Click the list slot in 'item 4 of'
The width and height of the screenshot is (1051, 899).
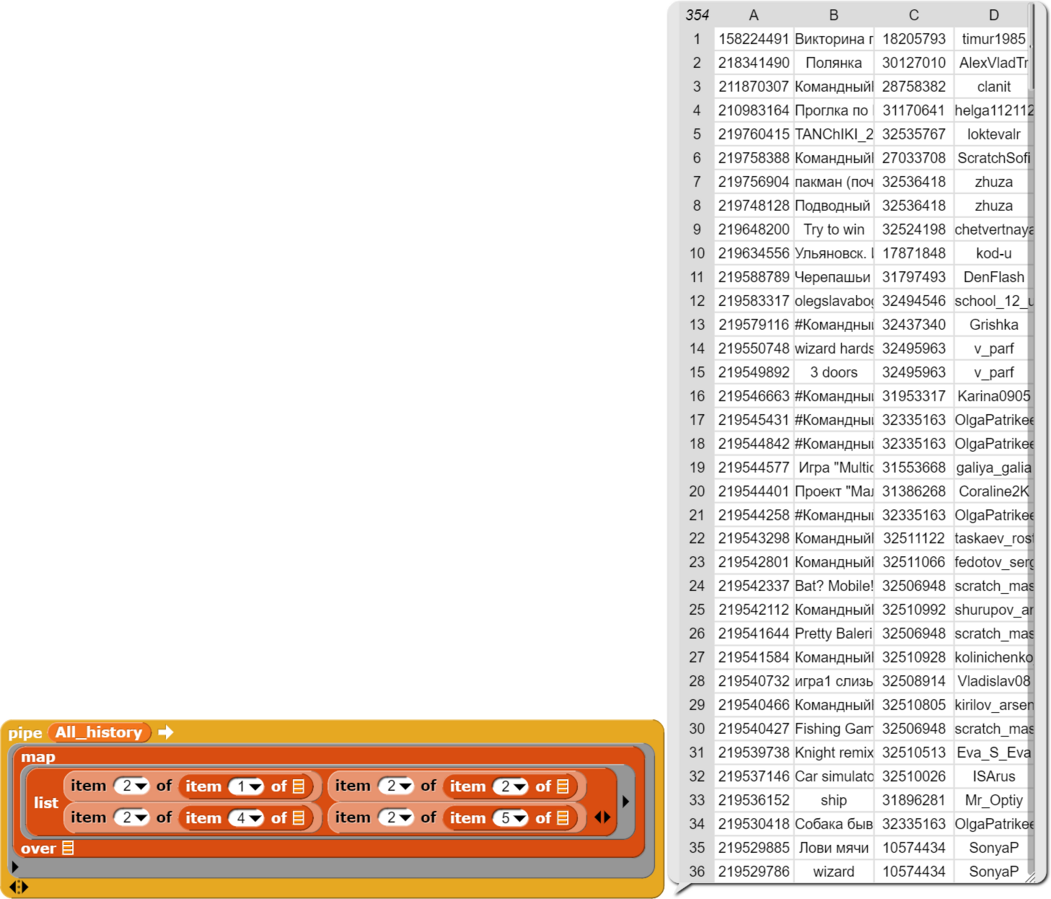tap(298, 818)
